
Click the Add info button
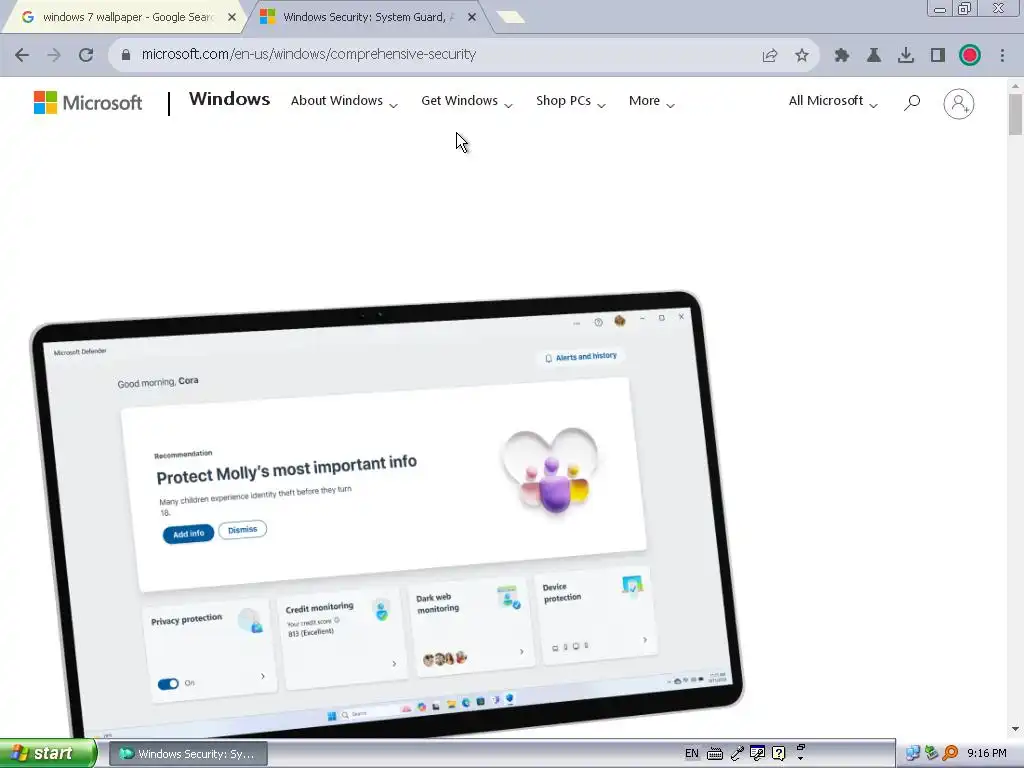(x=188, y=534)
